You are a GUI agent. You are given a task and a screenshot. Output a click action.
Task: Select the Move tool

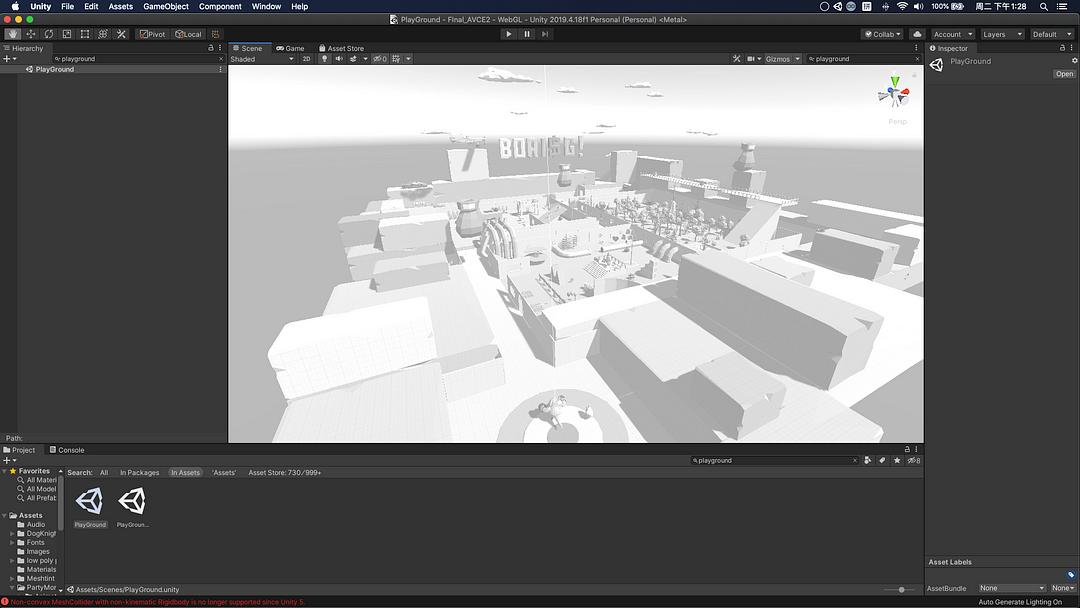coord(31,34)
